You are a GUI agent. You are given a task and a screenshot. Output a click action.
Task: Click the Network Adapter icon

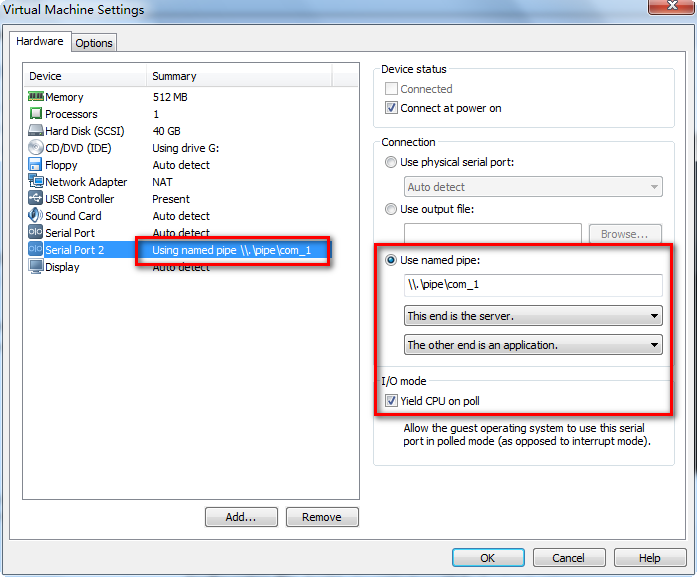[36, 181]
